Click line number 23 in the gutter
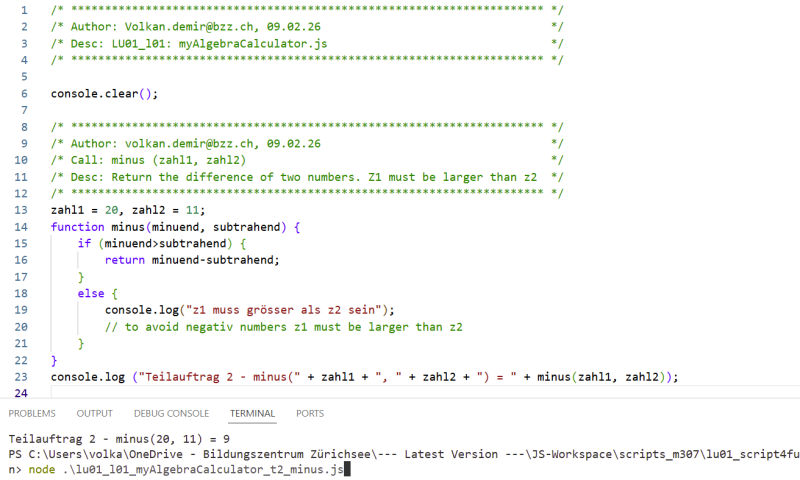The width and height of the screenshot is (800, 480). 21,377
